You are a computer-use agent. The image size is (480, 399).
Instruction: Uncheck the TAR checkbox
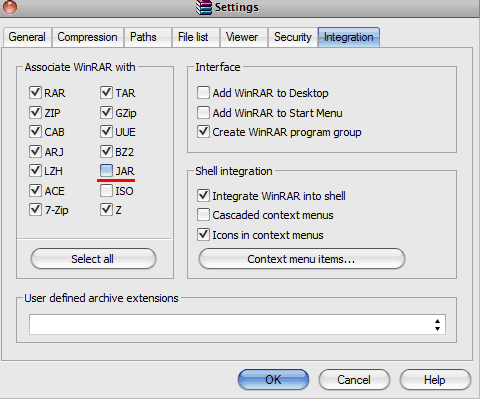(x=106, y=92)
